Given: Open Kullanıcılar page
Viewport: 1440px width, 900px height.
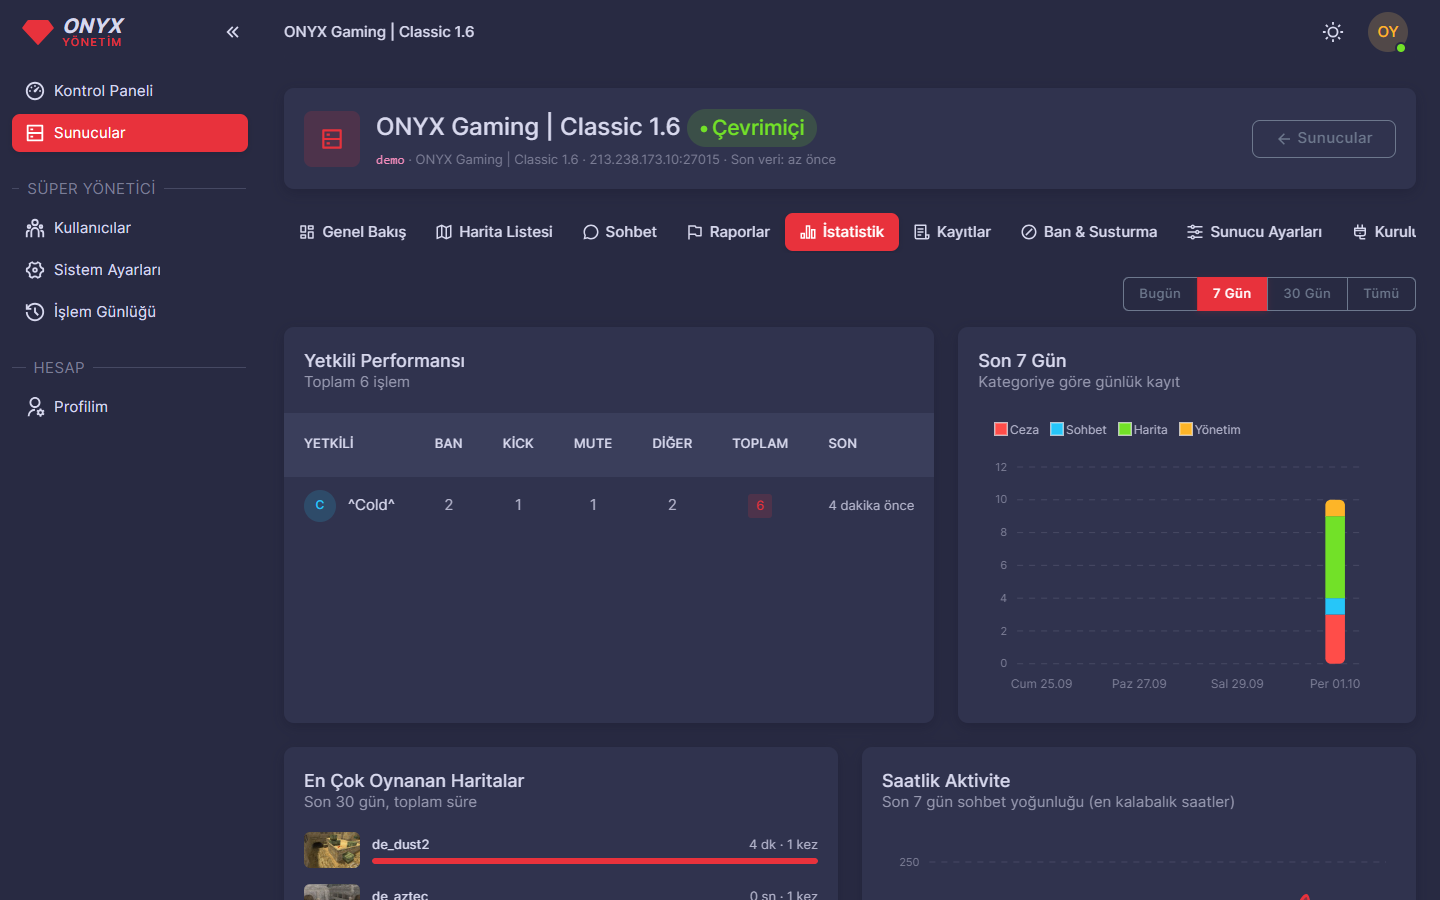Looking at the screenshot, I should pyautogui.click(x=130, y=228).
